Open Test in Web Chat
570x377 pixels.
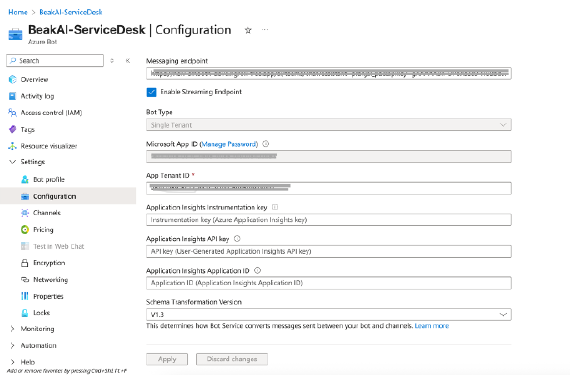point(59,246)
